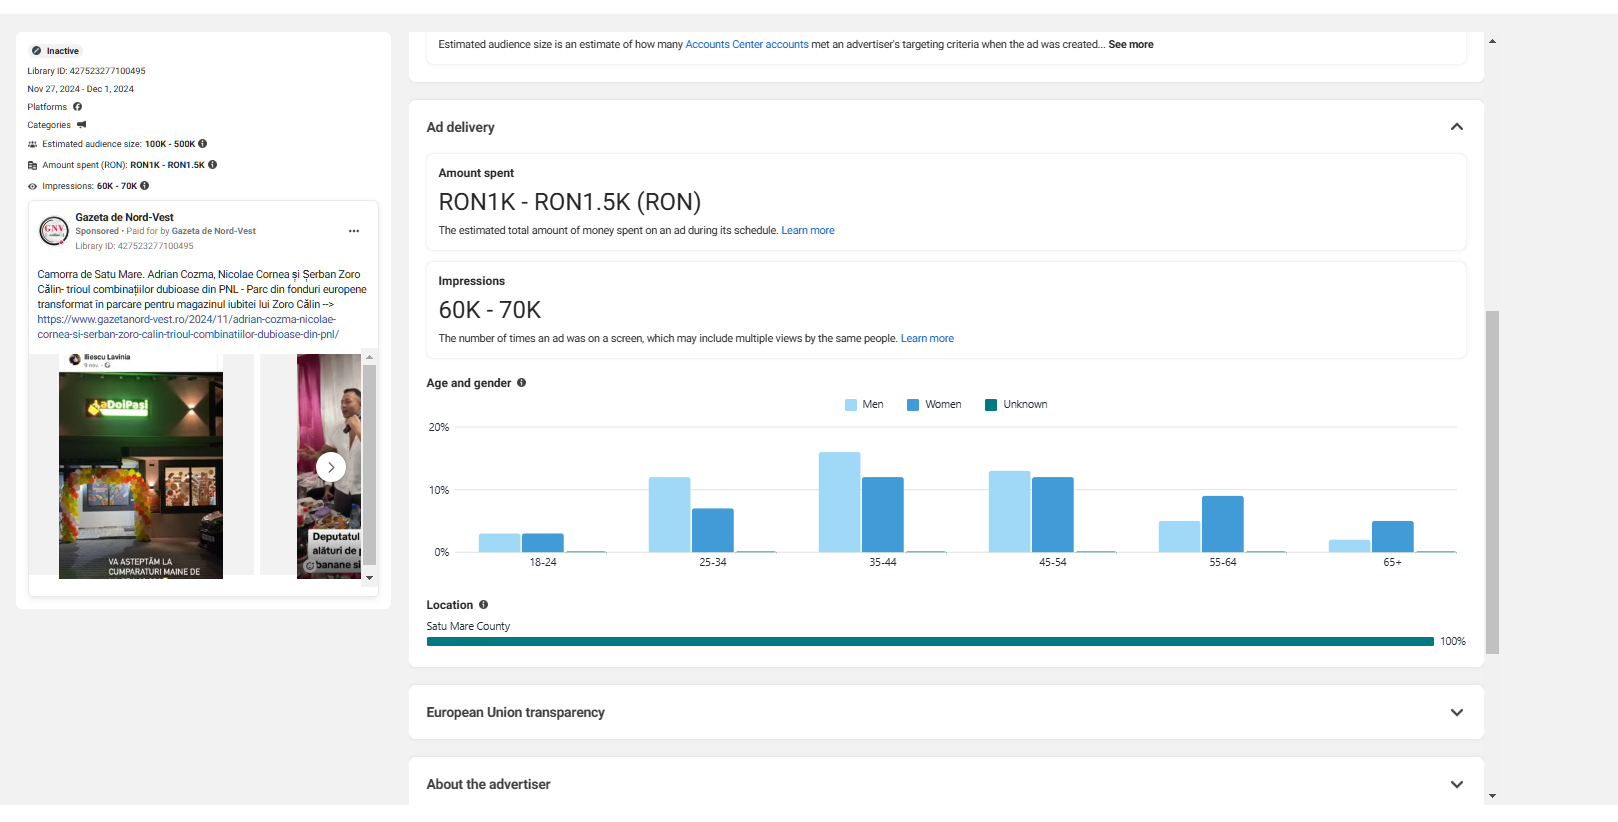Click Learn more under Amount spent

(x=807, y=231)
